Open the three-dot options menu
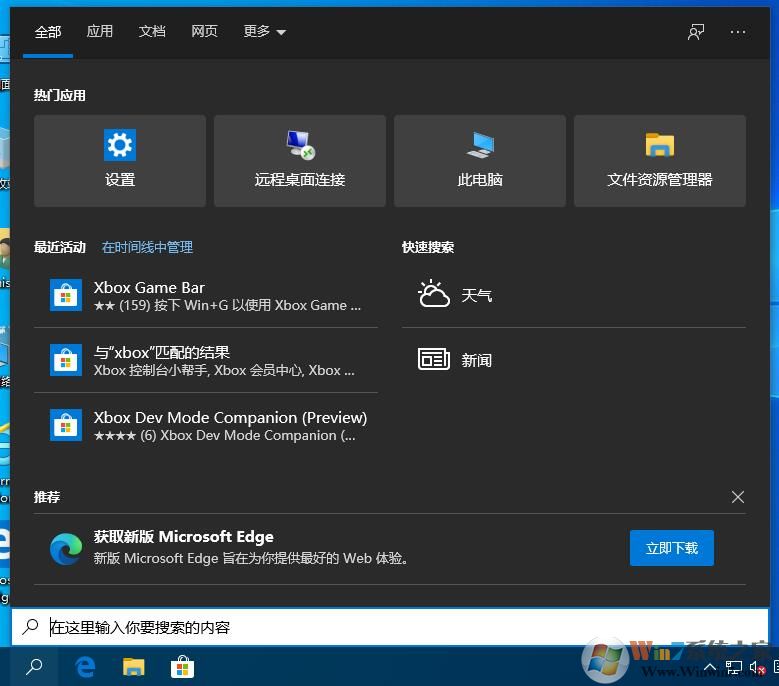Screen dimensions: 779x686 pos(738,32)
